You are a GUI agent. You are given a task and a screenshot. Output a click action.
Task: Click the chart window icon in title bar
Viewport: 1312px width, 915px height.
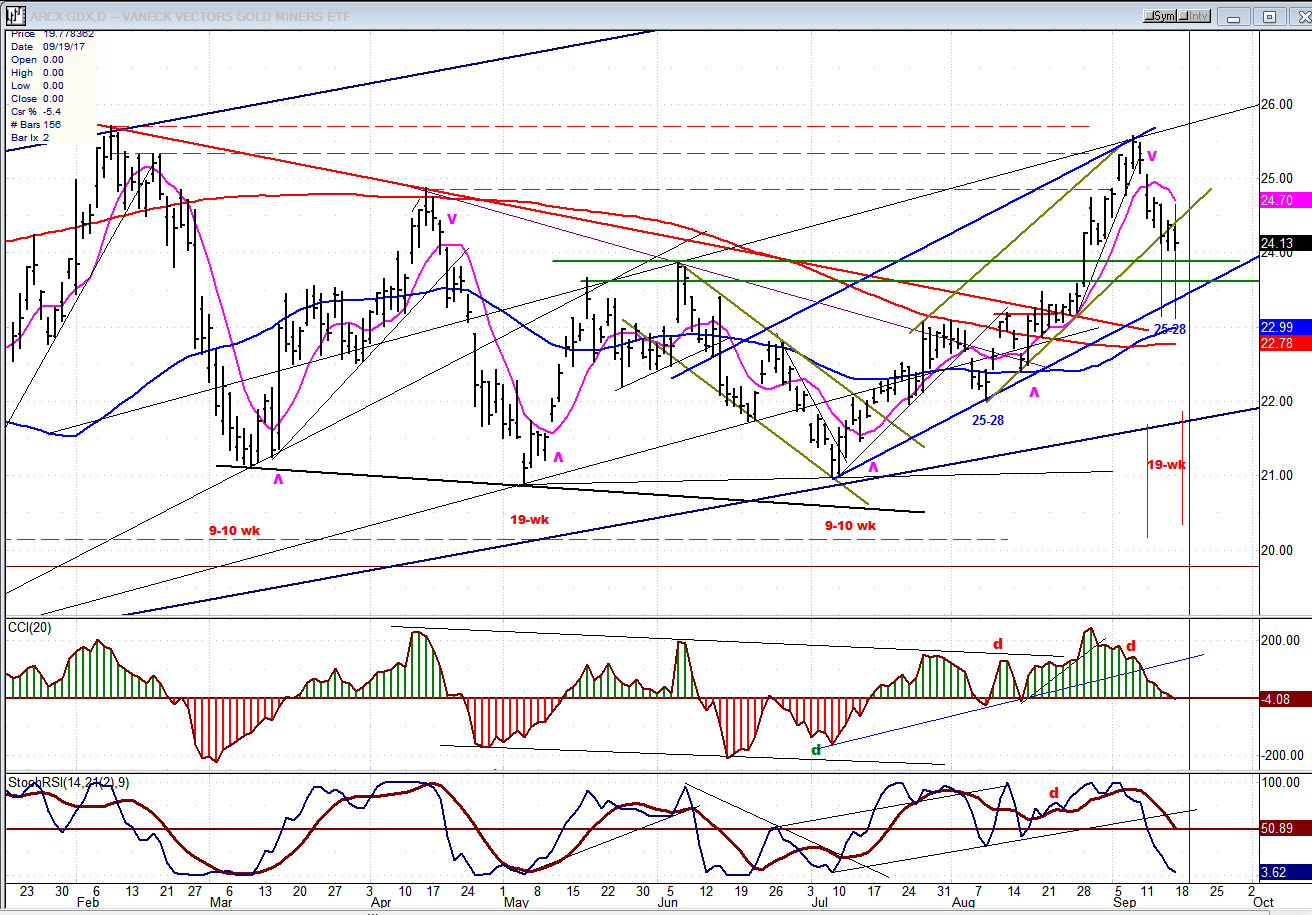pyautogui.click(x=15, y=16)
